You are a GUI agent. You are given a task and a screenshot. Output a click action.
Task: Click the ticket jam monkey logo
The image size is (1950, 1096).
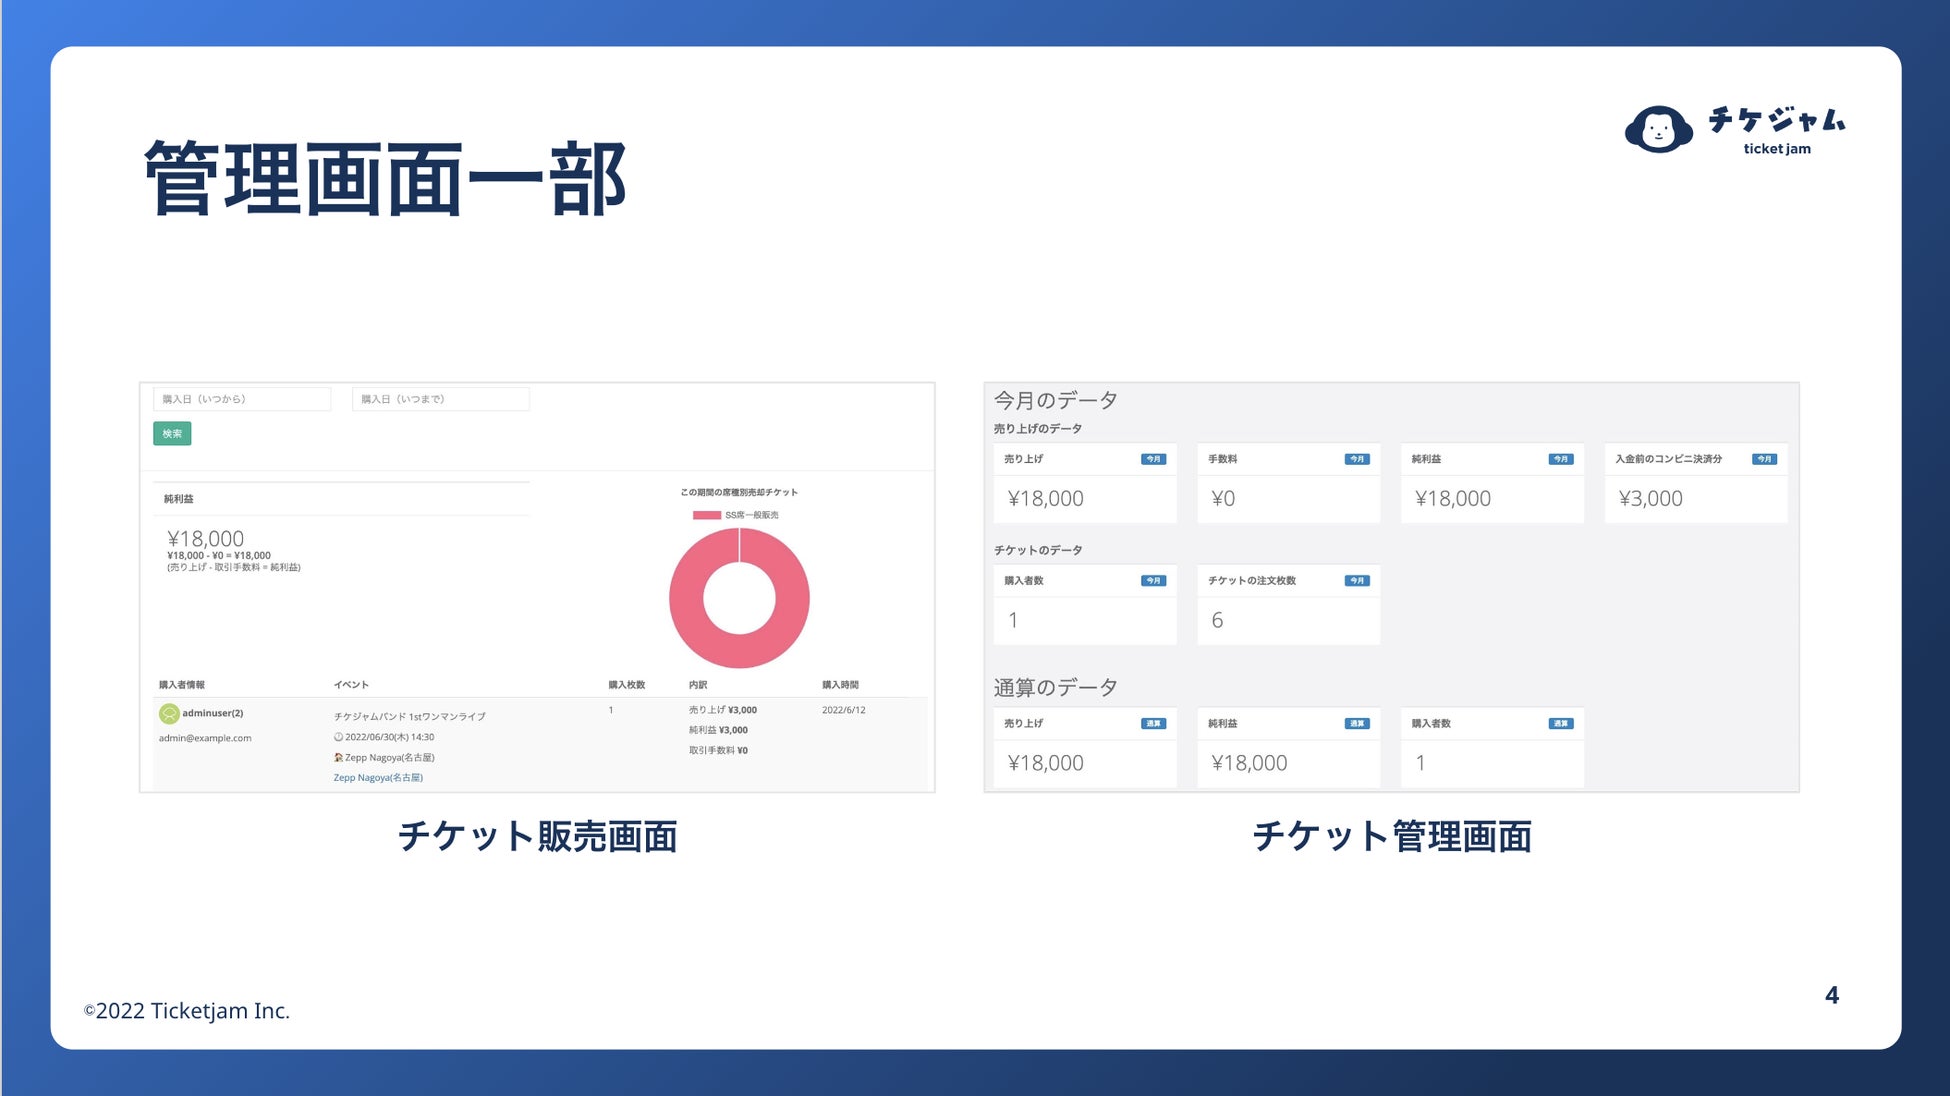pyautogui.click(x=1658, y=129)
